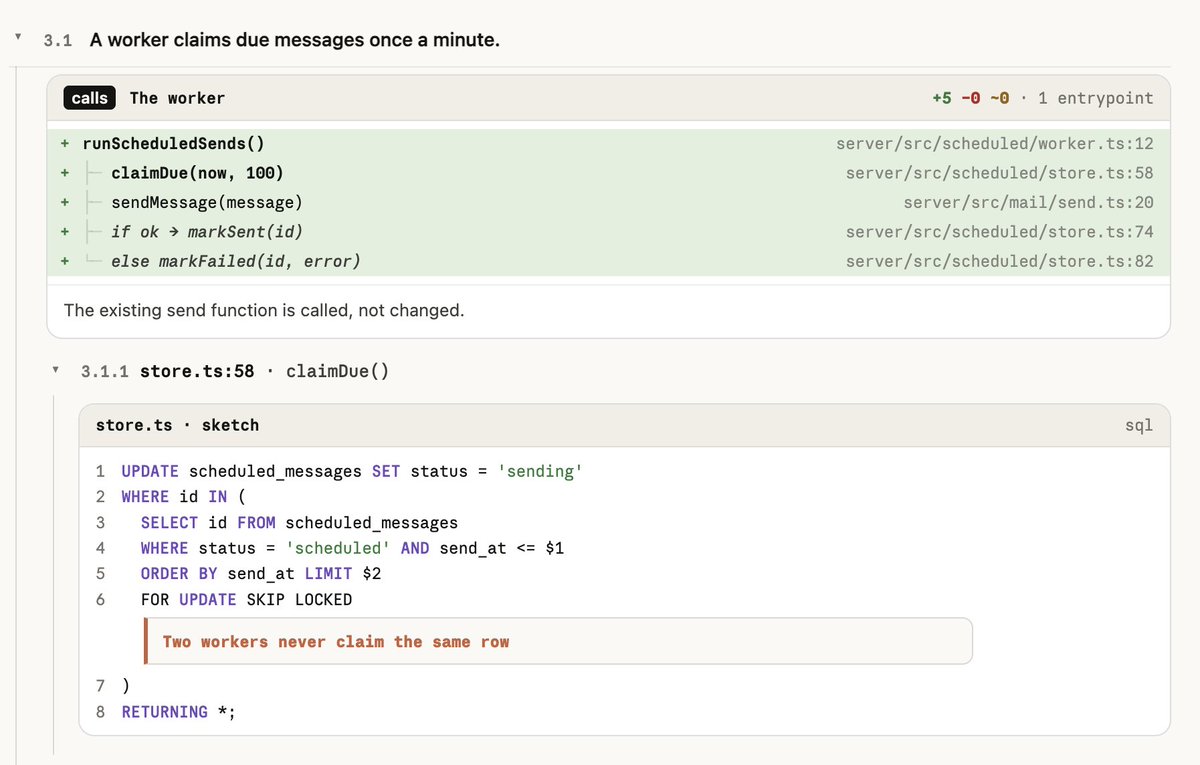Viewport: 1200px width, 765px height.
Task: Click the annotation "Two workers never claim the same row"
Action: 558,641
